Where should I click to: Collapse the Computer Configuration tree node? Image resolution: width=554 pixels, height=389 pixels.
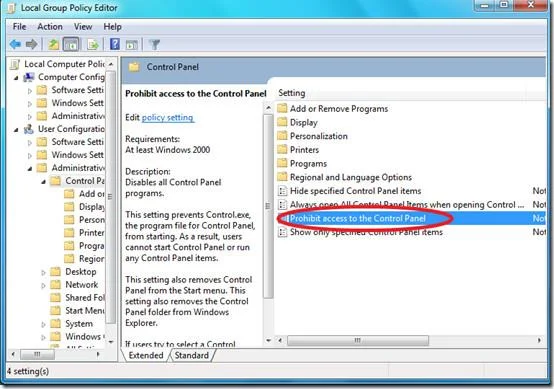16,78
